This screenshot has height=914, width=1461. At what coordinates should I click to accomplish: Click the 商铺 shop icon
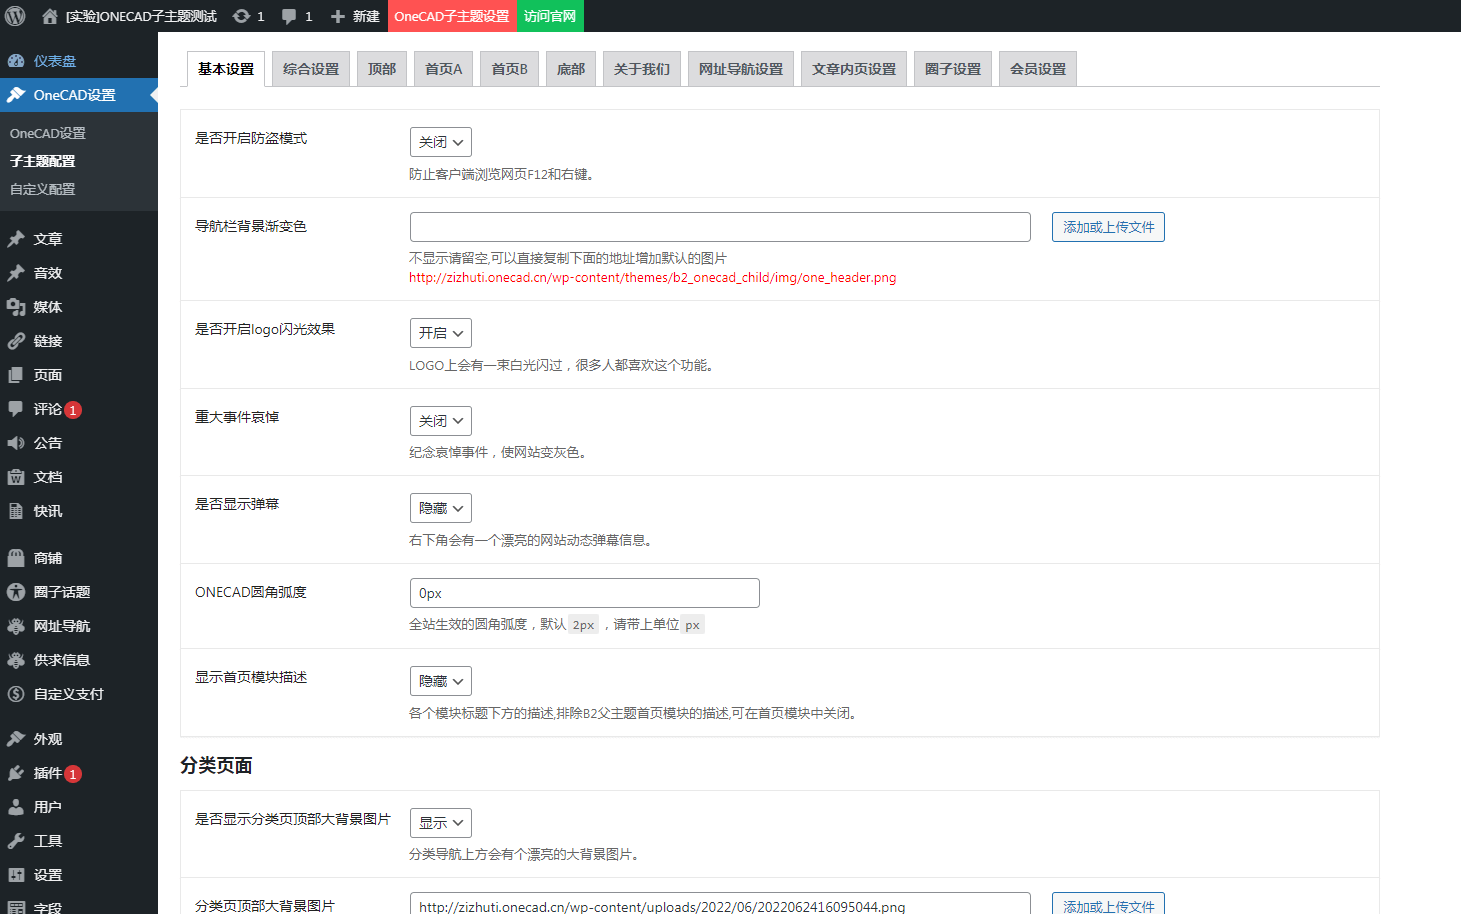[16, 558]
